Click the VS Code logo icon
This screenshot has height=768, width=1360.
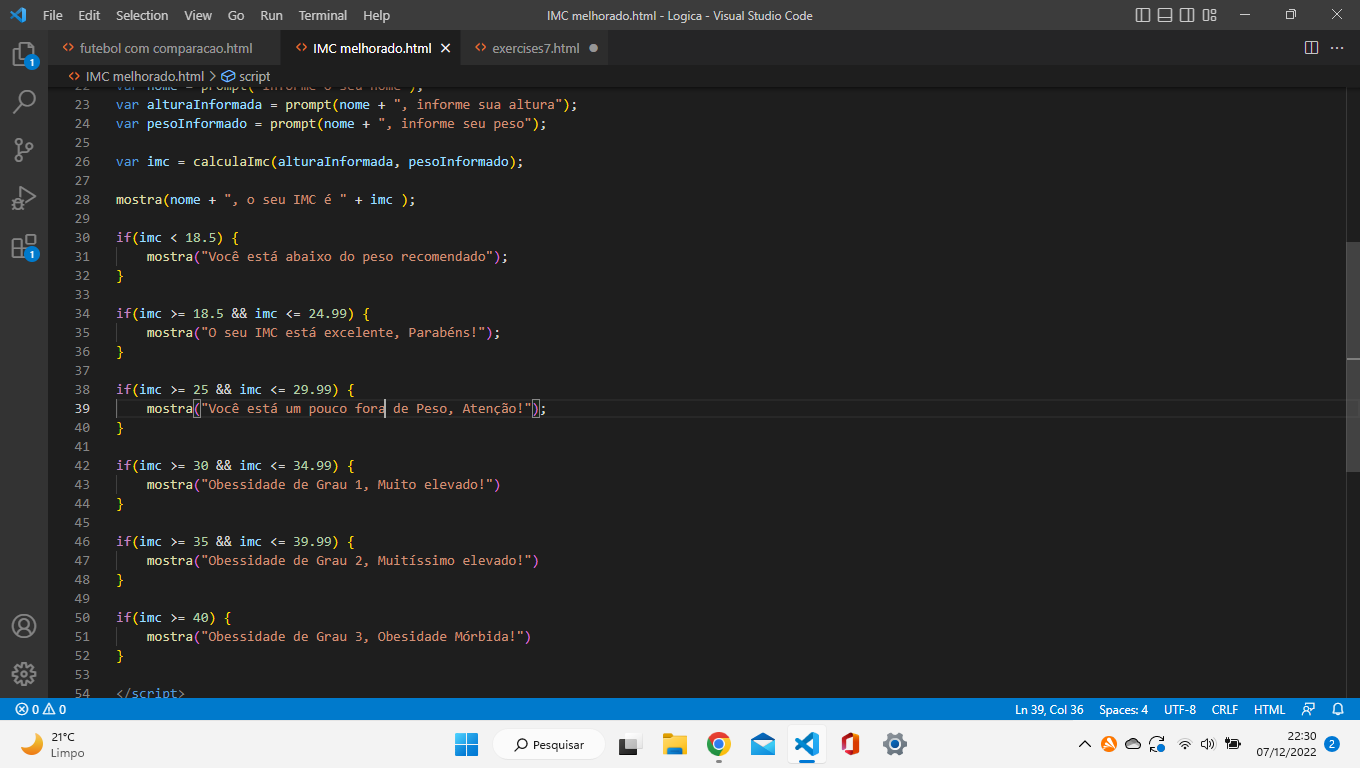point(18,15)
